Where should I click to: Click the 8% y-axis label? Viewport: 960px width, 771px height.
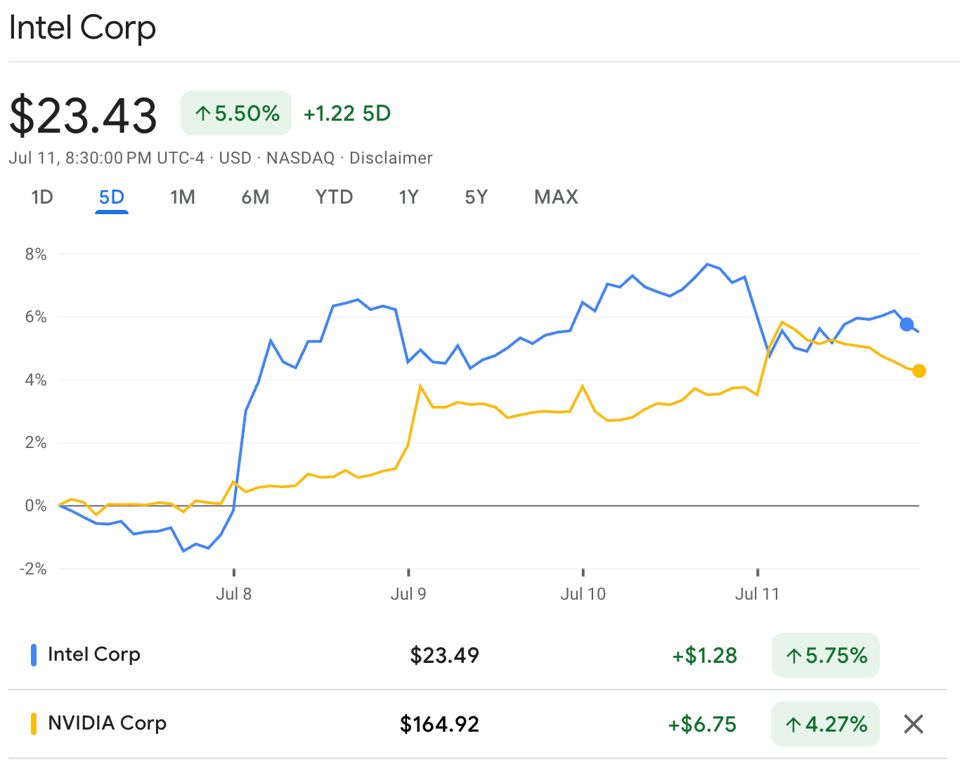click(36, 254)
